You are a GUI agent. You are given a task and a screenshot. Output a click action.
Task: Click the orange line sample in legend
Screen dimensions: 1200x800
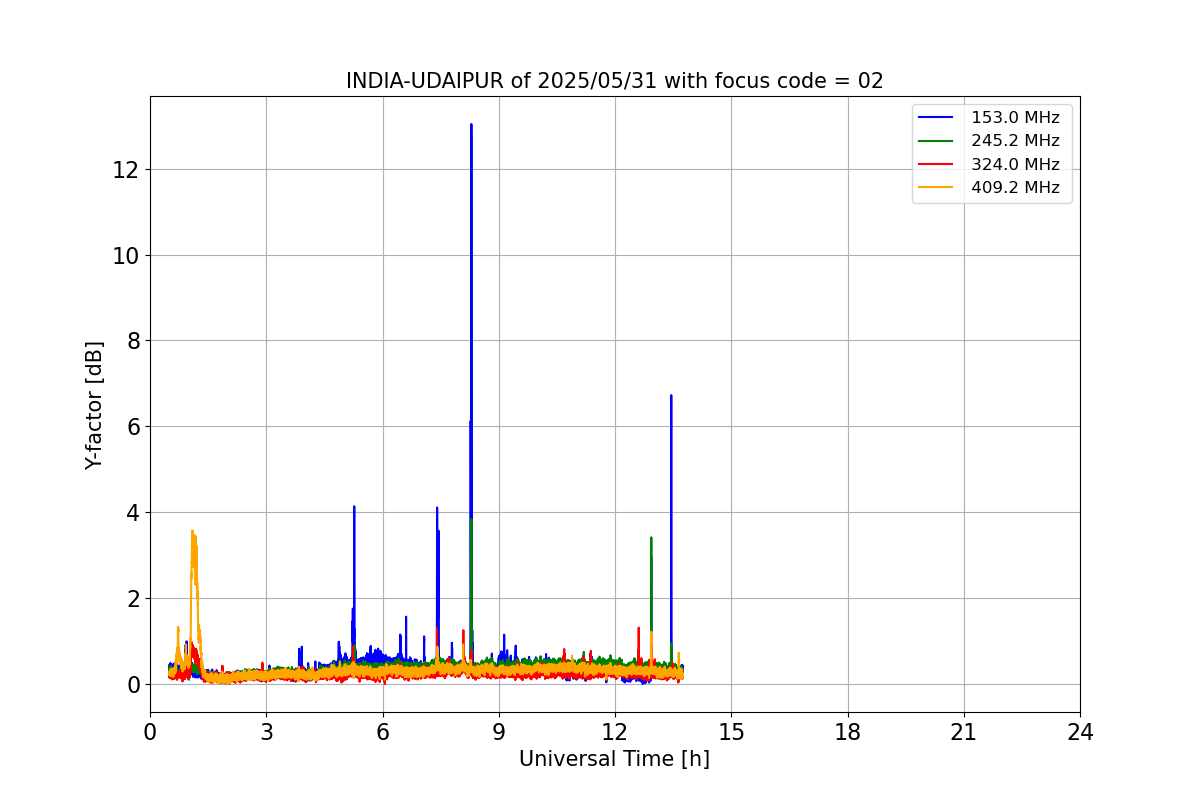[937, 187]
